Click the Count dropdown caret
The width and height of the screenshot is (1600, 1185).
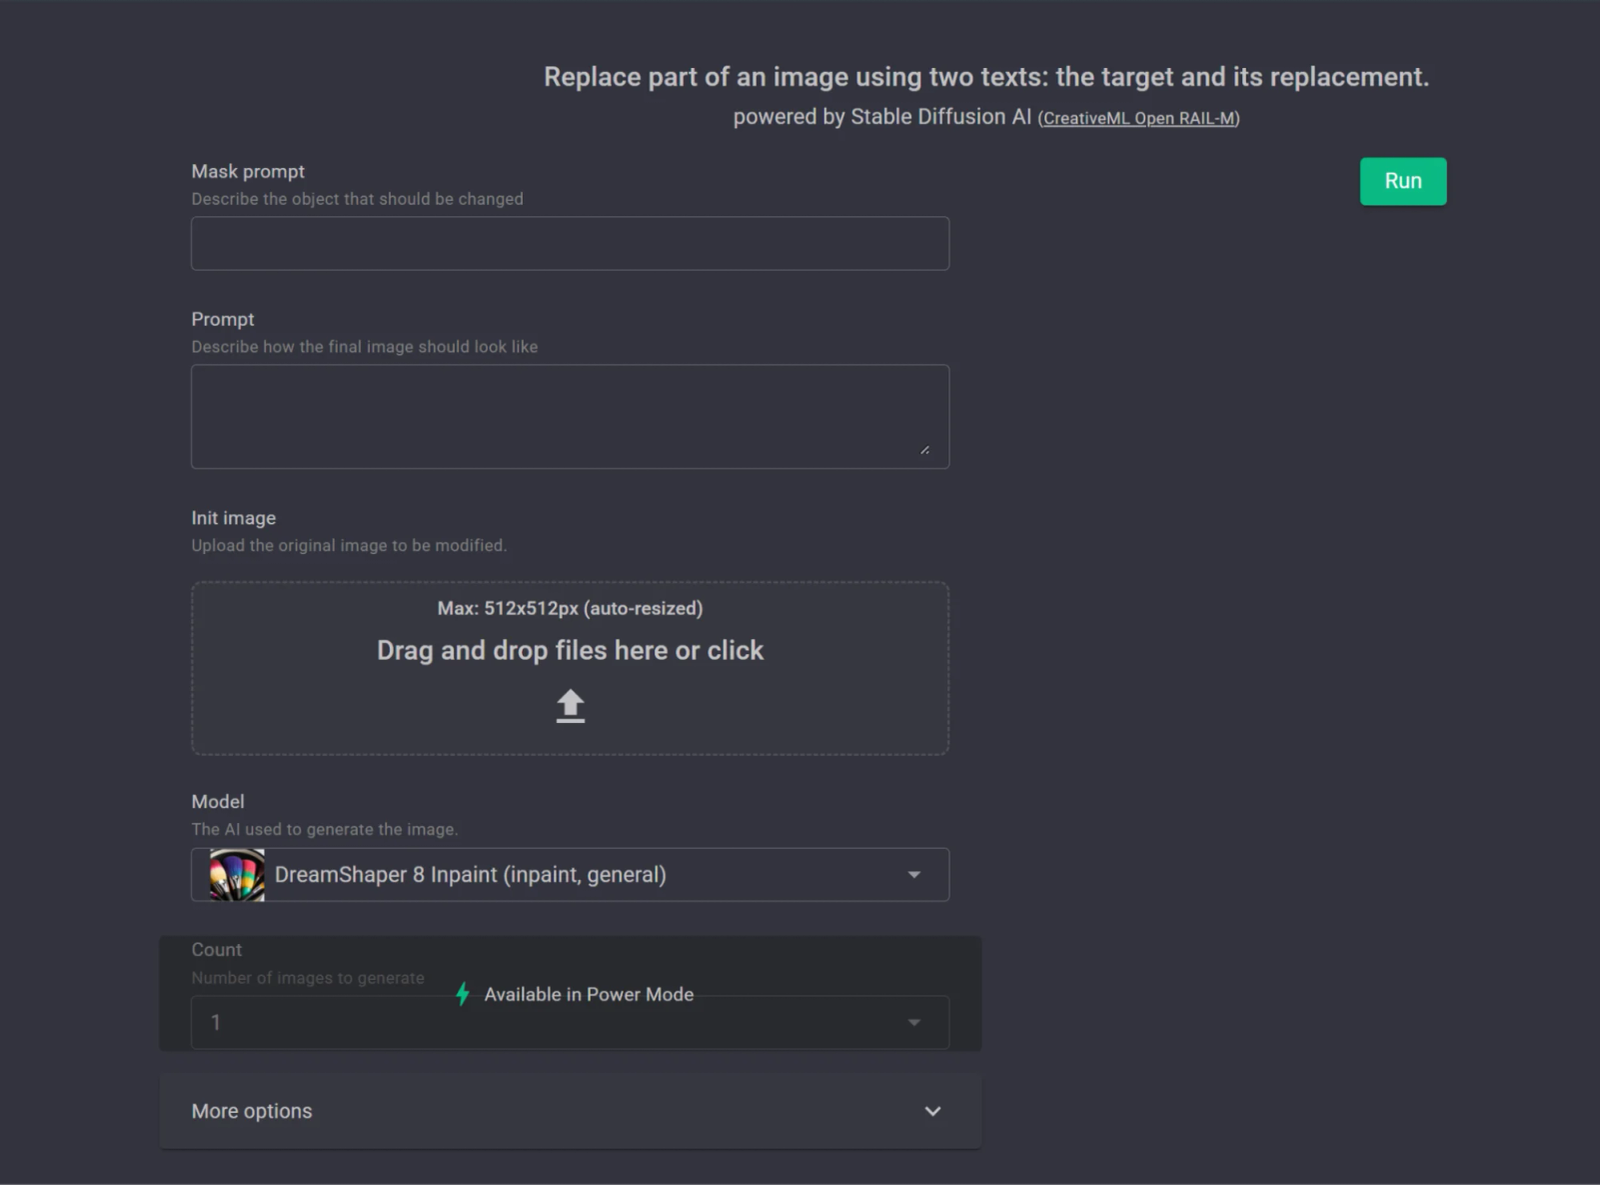tap(913, 1022)
